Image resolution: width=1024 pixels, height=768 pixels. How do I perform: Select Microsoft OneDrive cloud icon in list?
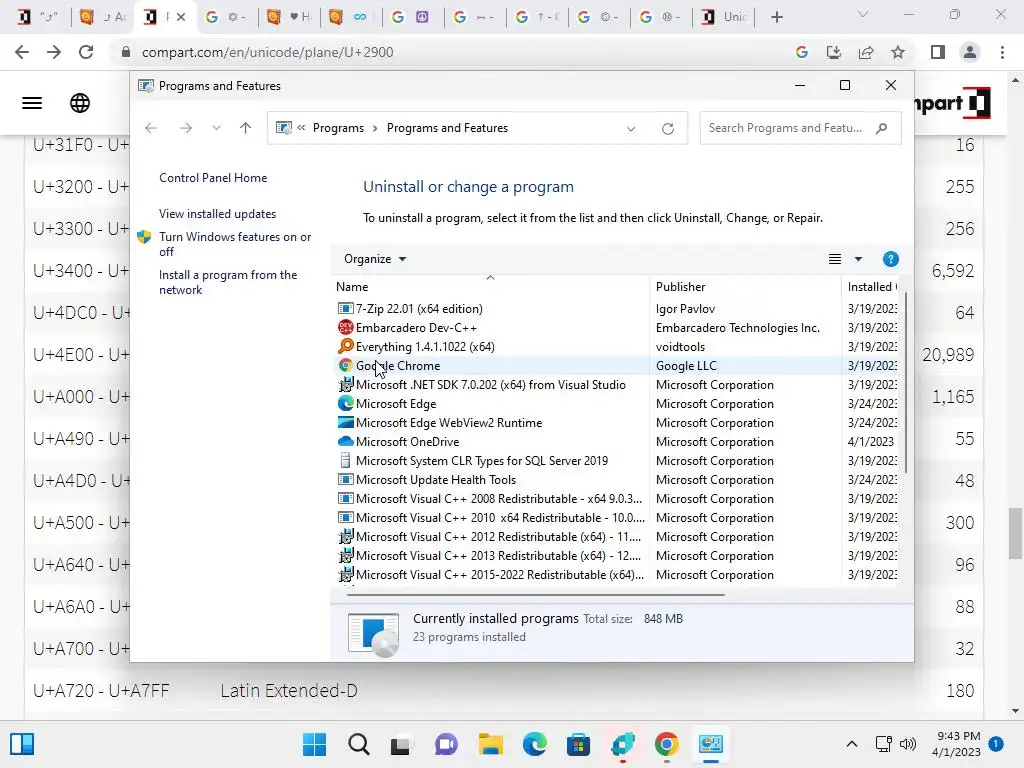coord(345,441)
